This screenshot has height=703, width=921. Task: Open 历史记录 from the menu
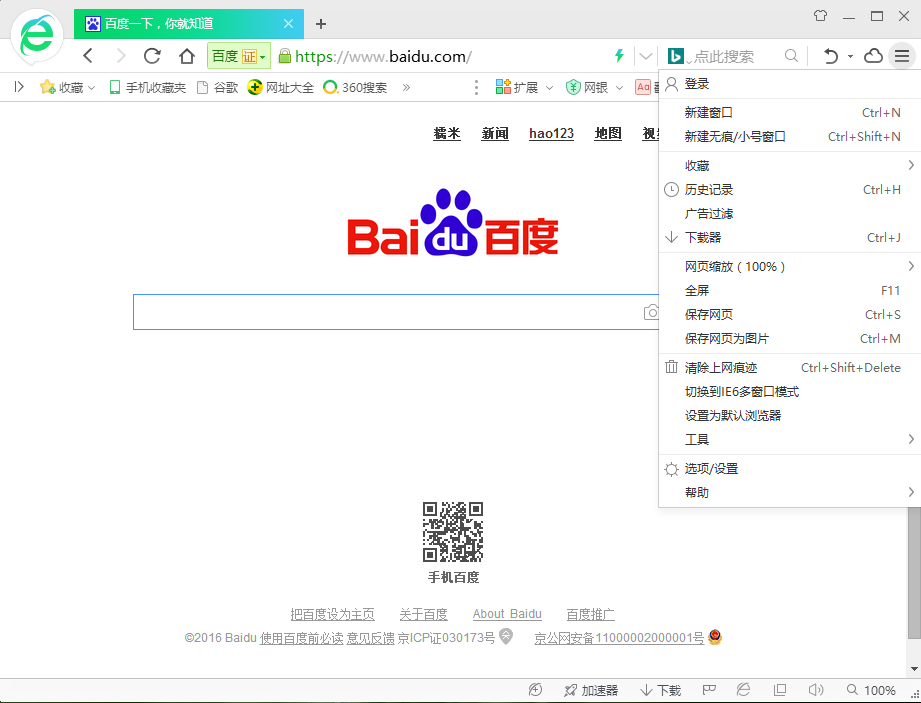tap(790, 189)
